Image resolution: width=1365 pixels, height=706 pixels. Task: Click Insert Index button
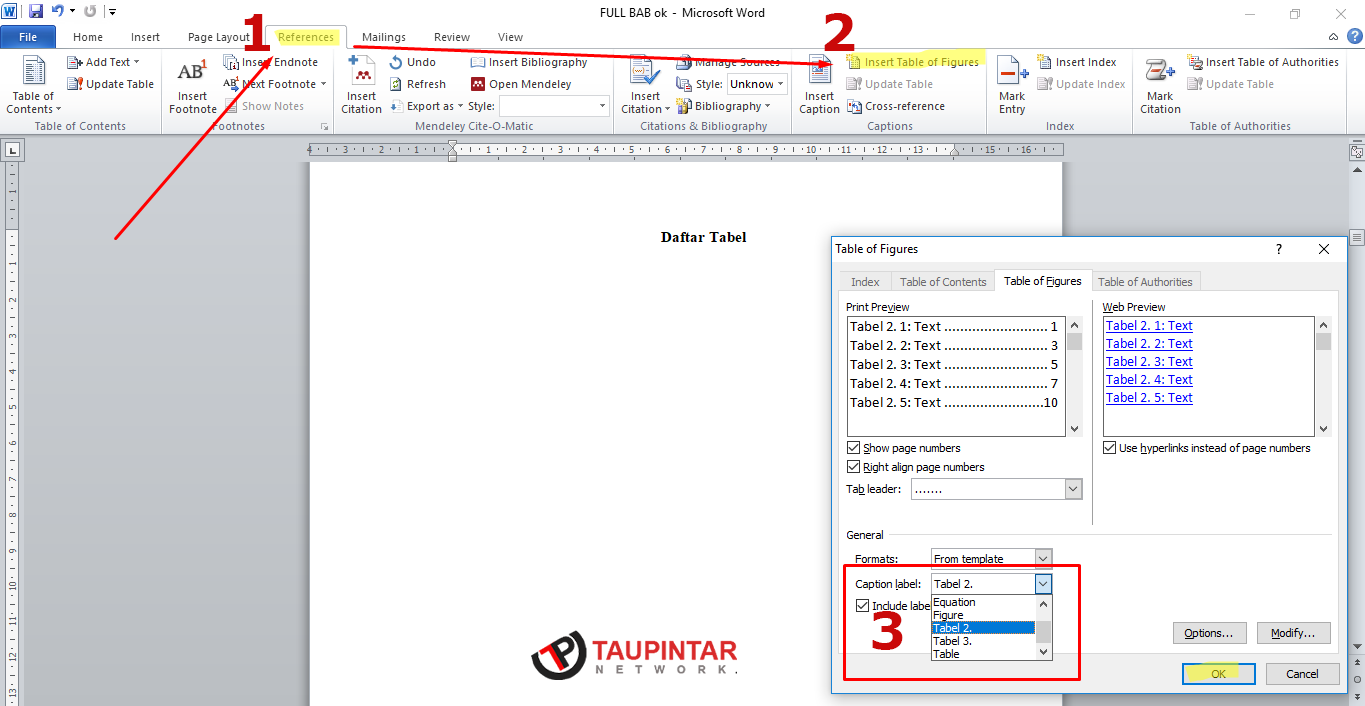[x=1076, y=62]
